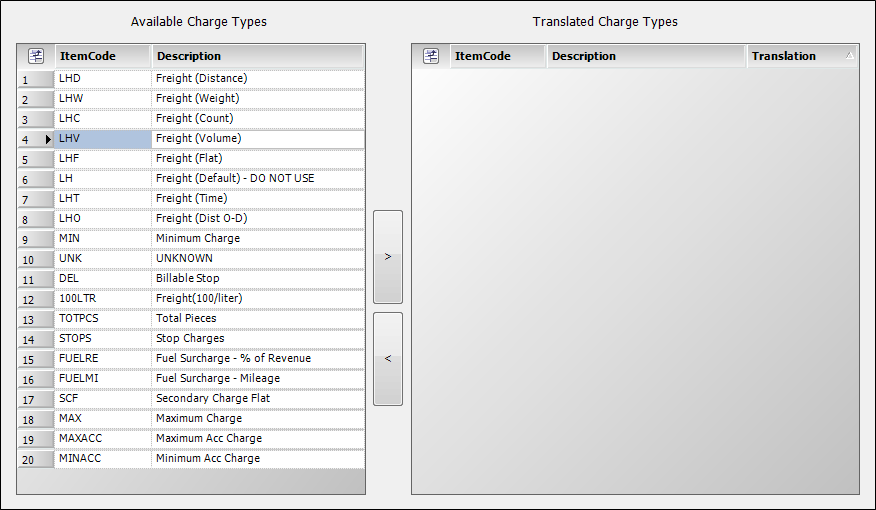The width and height of the screenshot is (876, 510).
Task: Click the move left arrow button
Action: 388,359
